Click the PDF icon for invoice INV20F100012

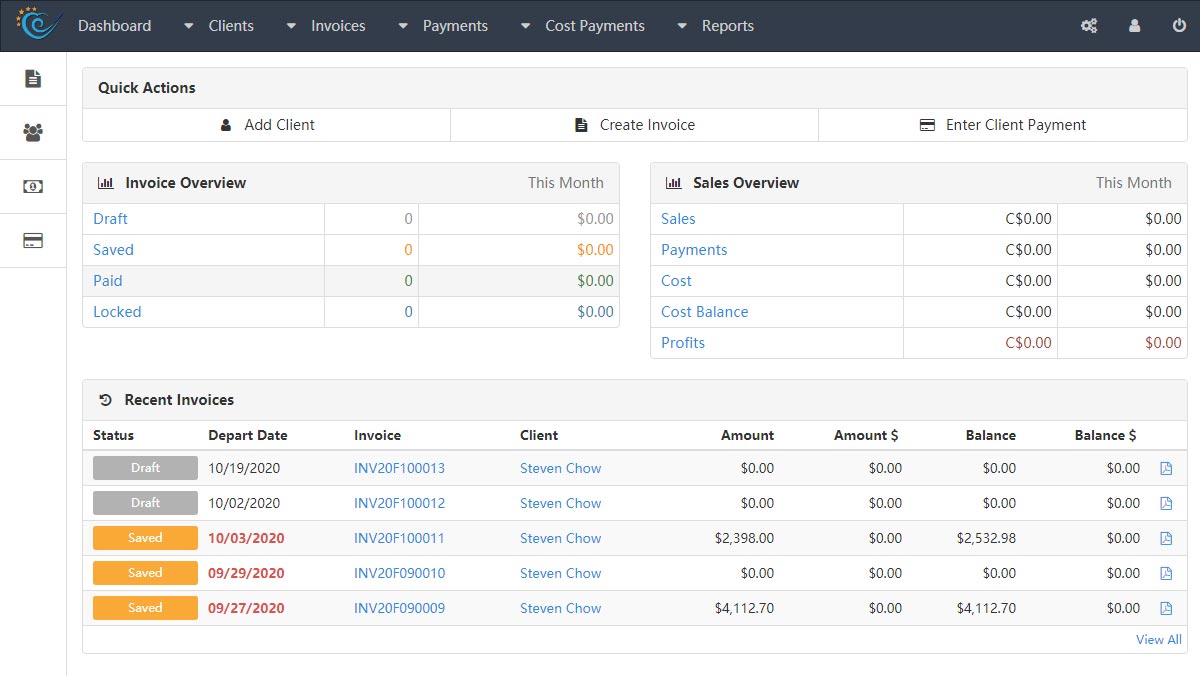click(x=1166, y=503)
